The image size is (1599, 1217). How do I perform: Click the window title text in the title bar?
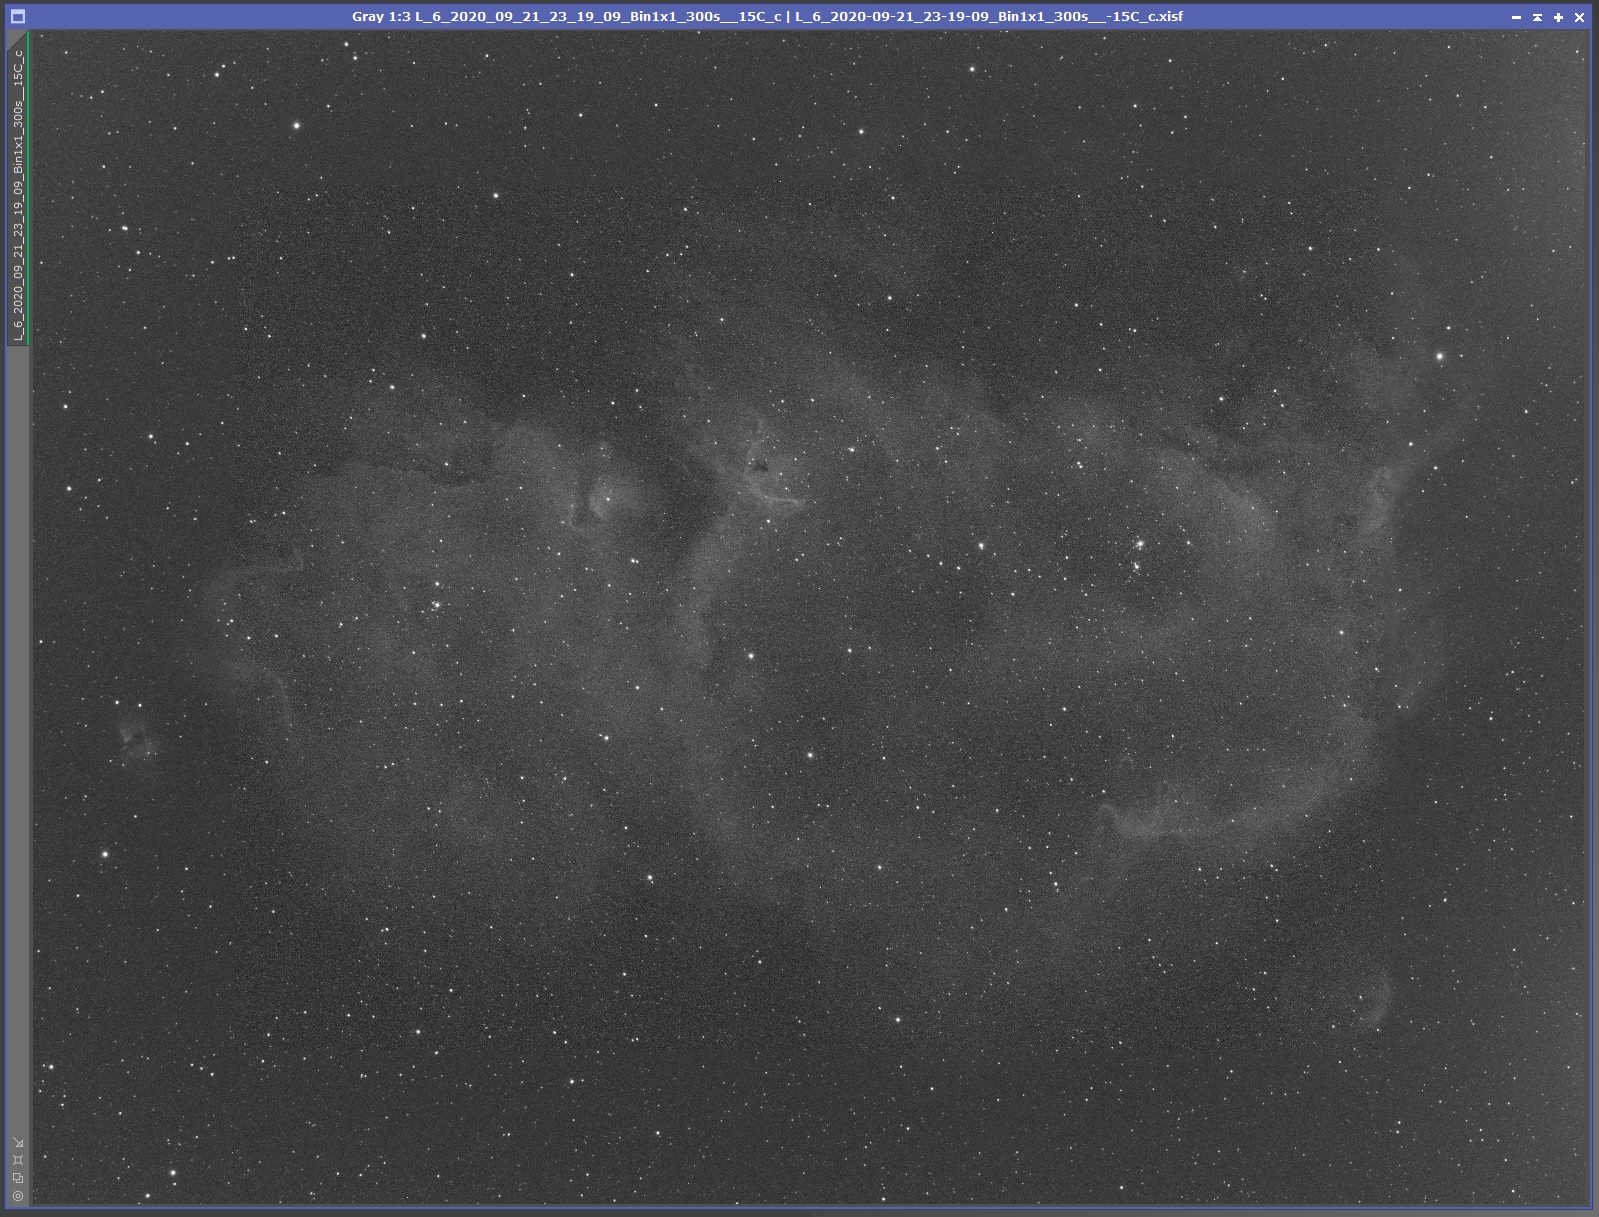point(767,16)
